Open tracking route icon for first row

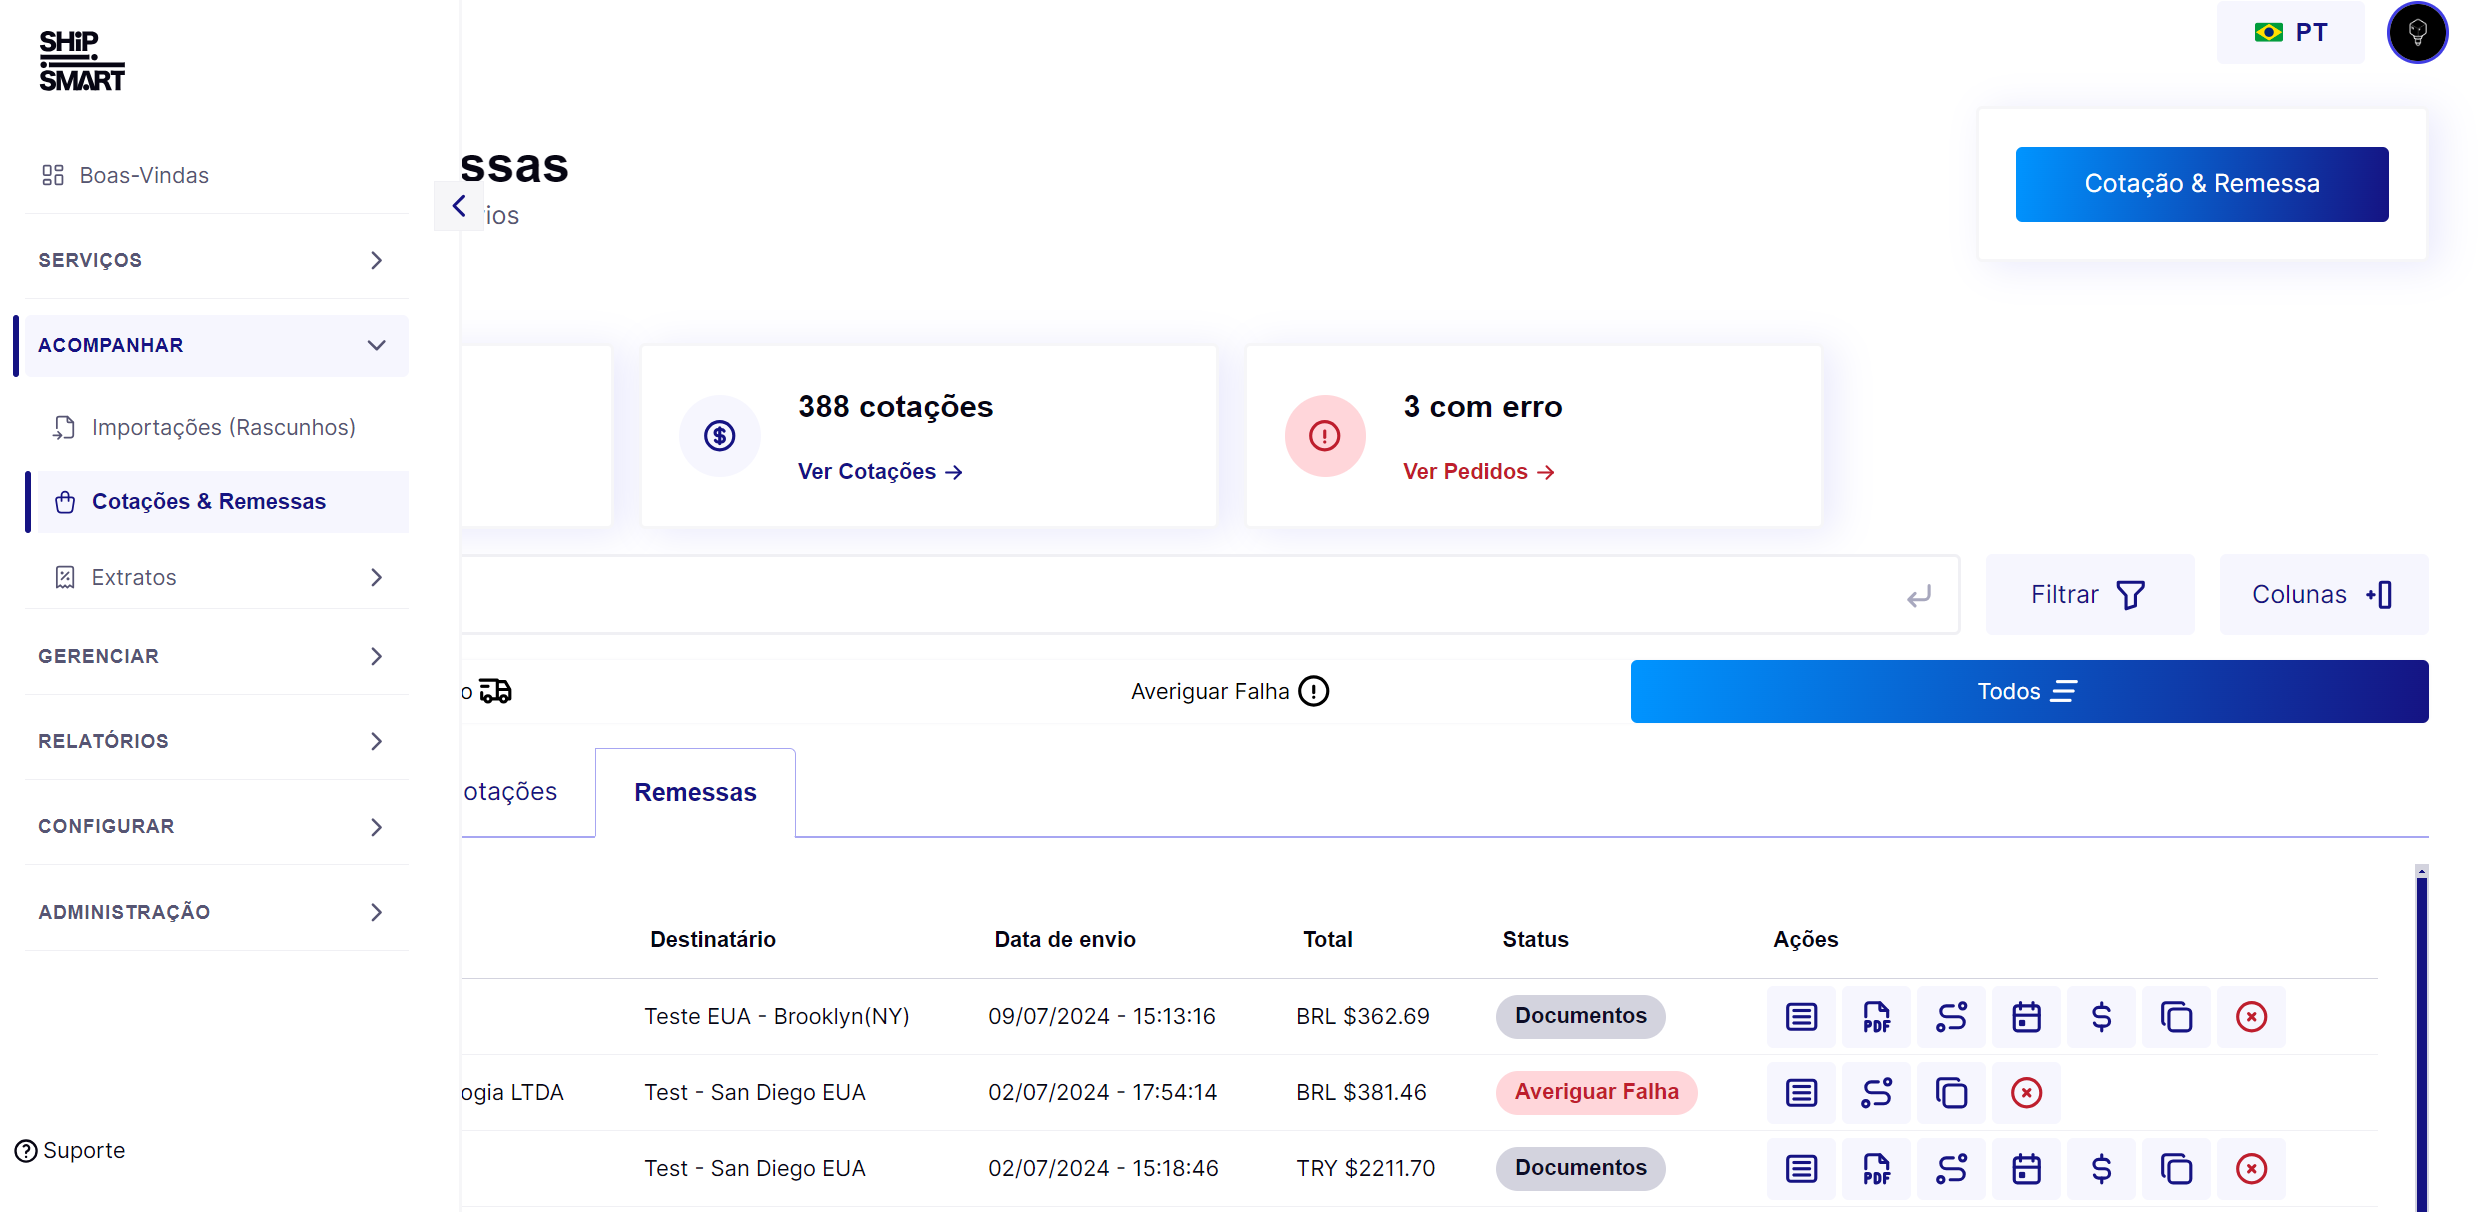[1951, 1017]
